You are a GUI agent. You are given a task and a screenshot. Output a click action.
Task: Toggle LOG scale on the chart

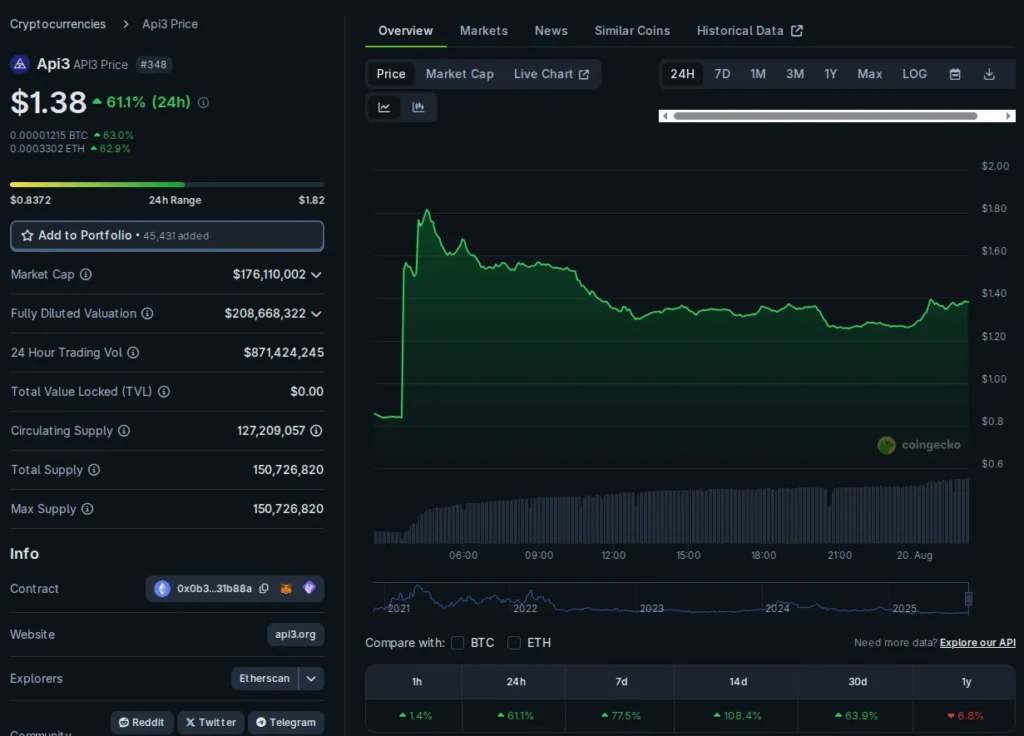tap(914, 74)
